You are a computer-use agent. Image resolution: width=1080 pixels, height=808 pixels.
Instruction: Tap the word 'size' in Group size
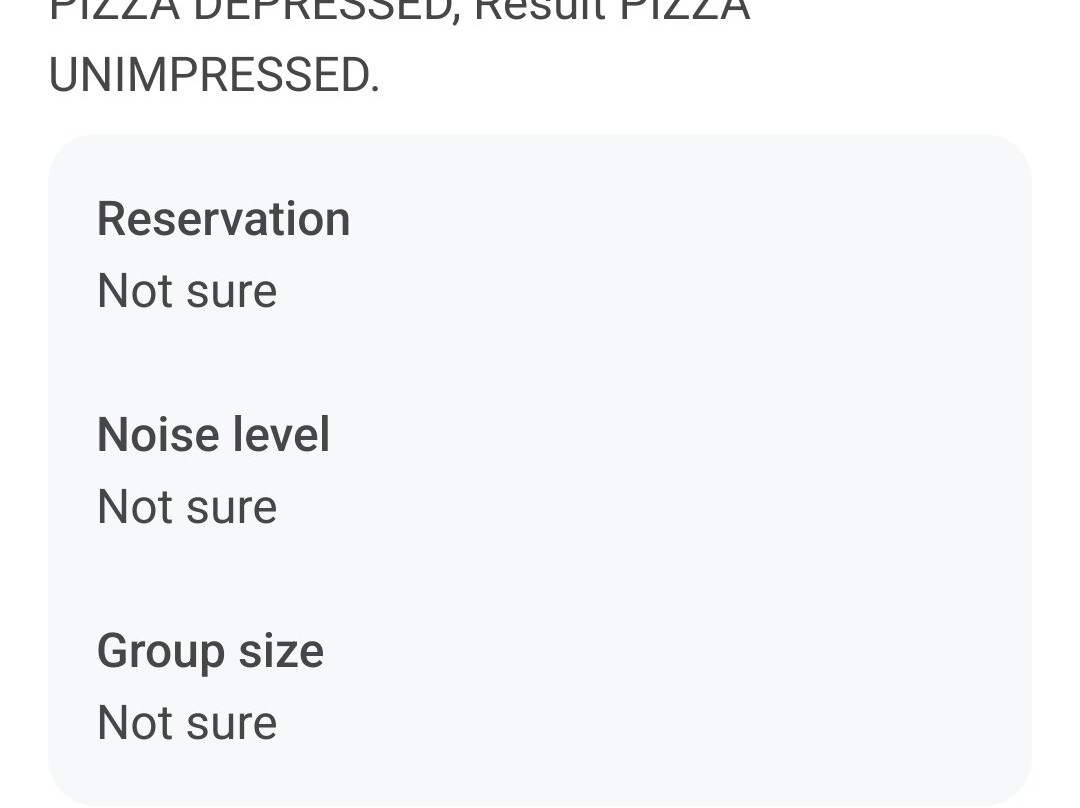coord(281,651)
